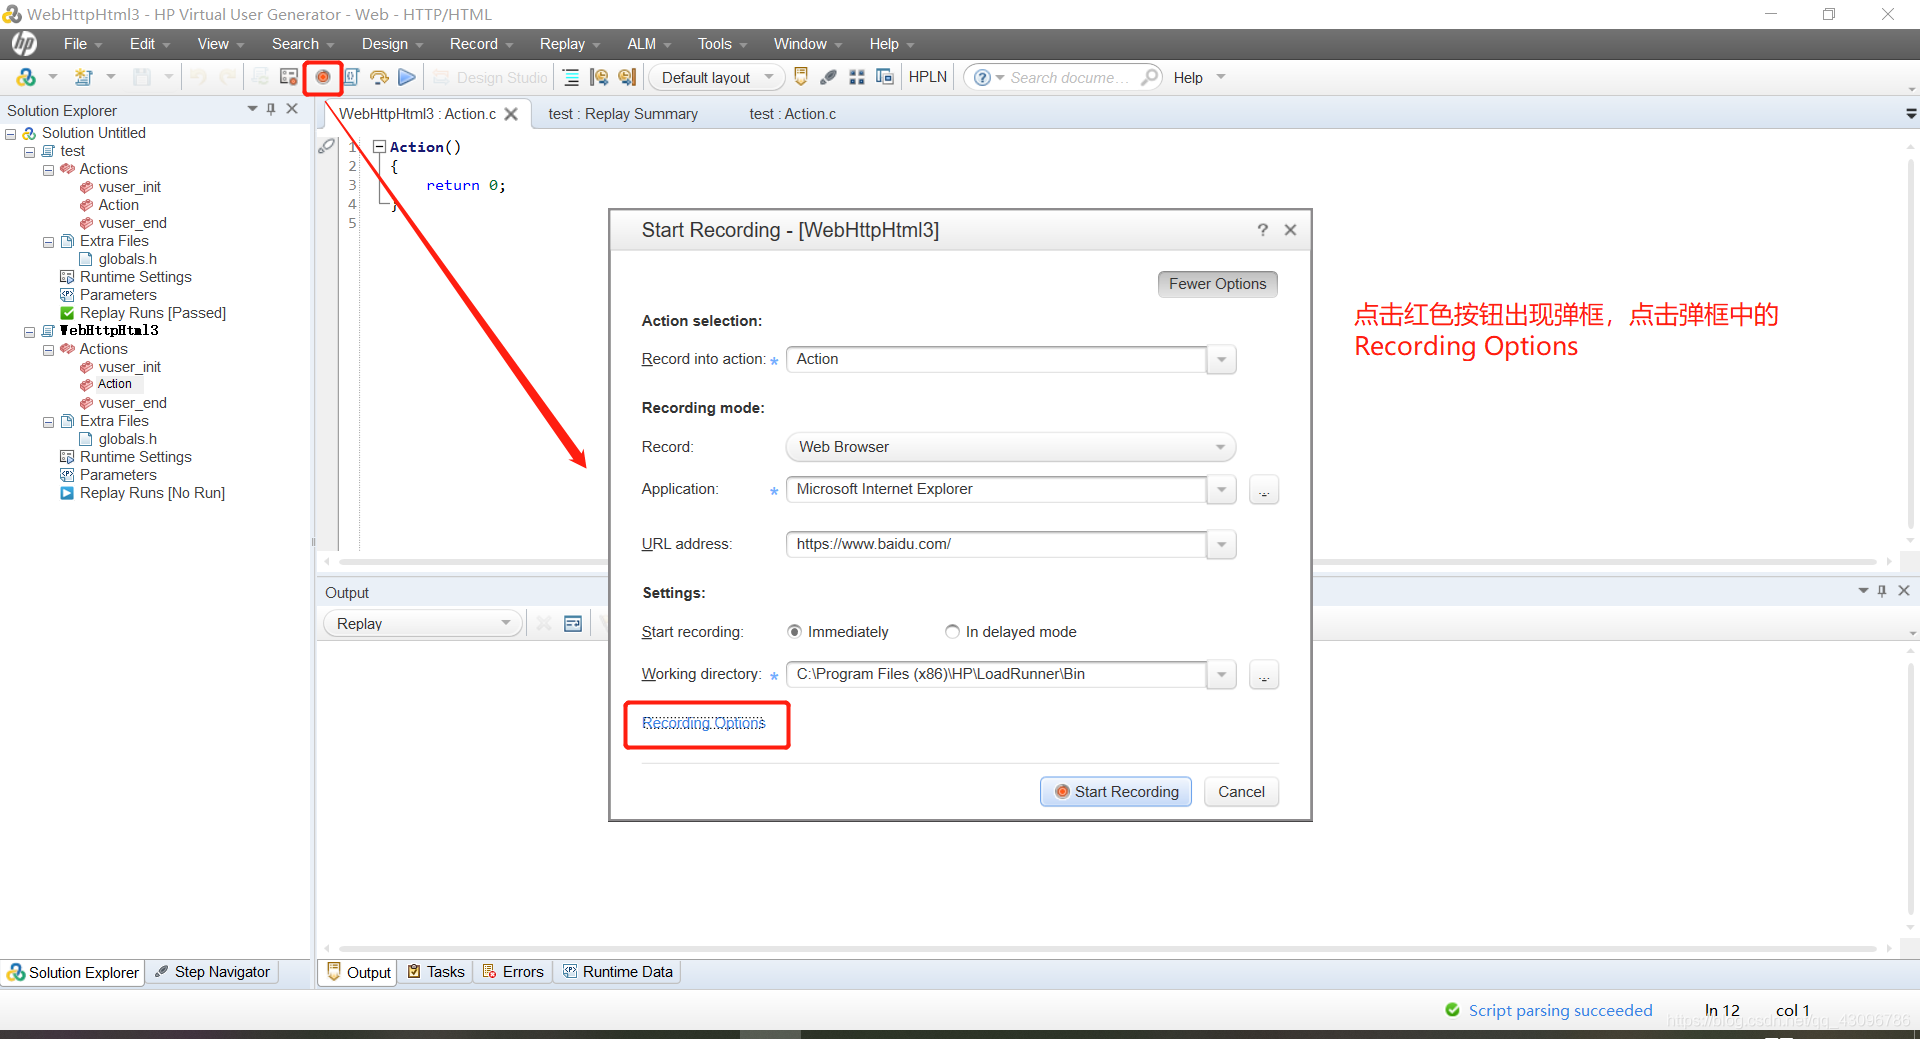Open Working directory dropdown arrow
The width and height of the screenshot is (1920, 1039).
(x=1221, y=675)
